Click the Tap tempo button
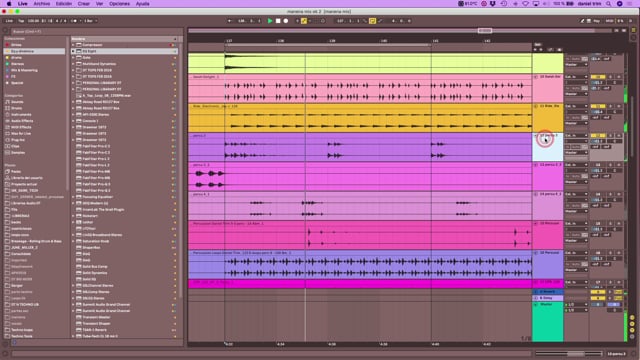The width and height of the screenshot is (640, 360). [21, 21]
